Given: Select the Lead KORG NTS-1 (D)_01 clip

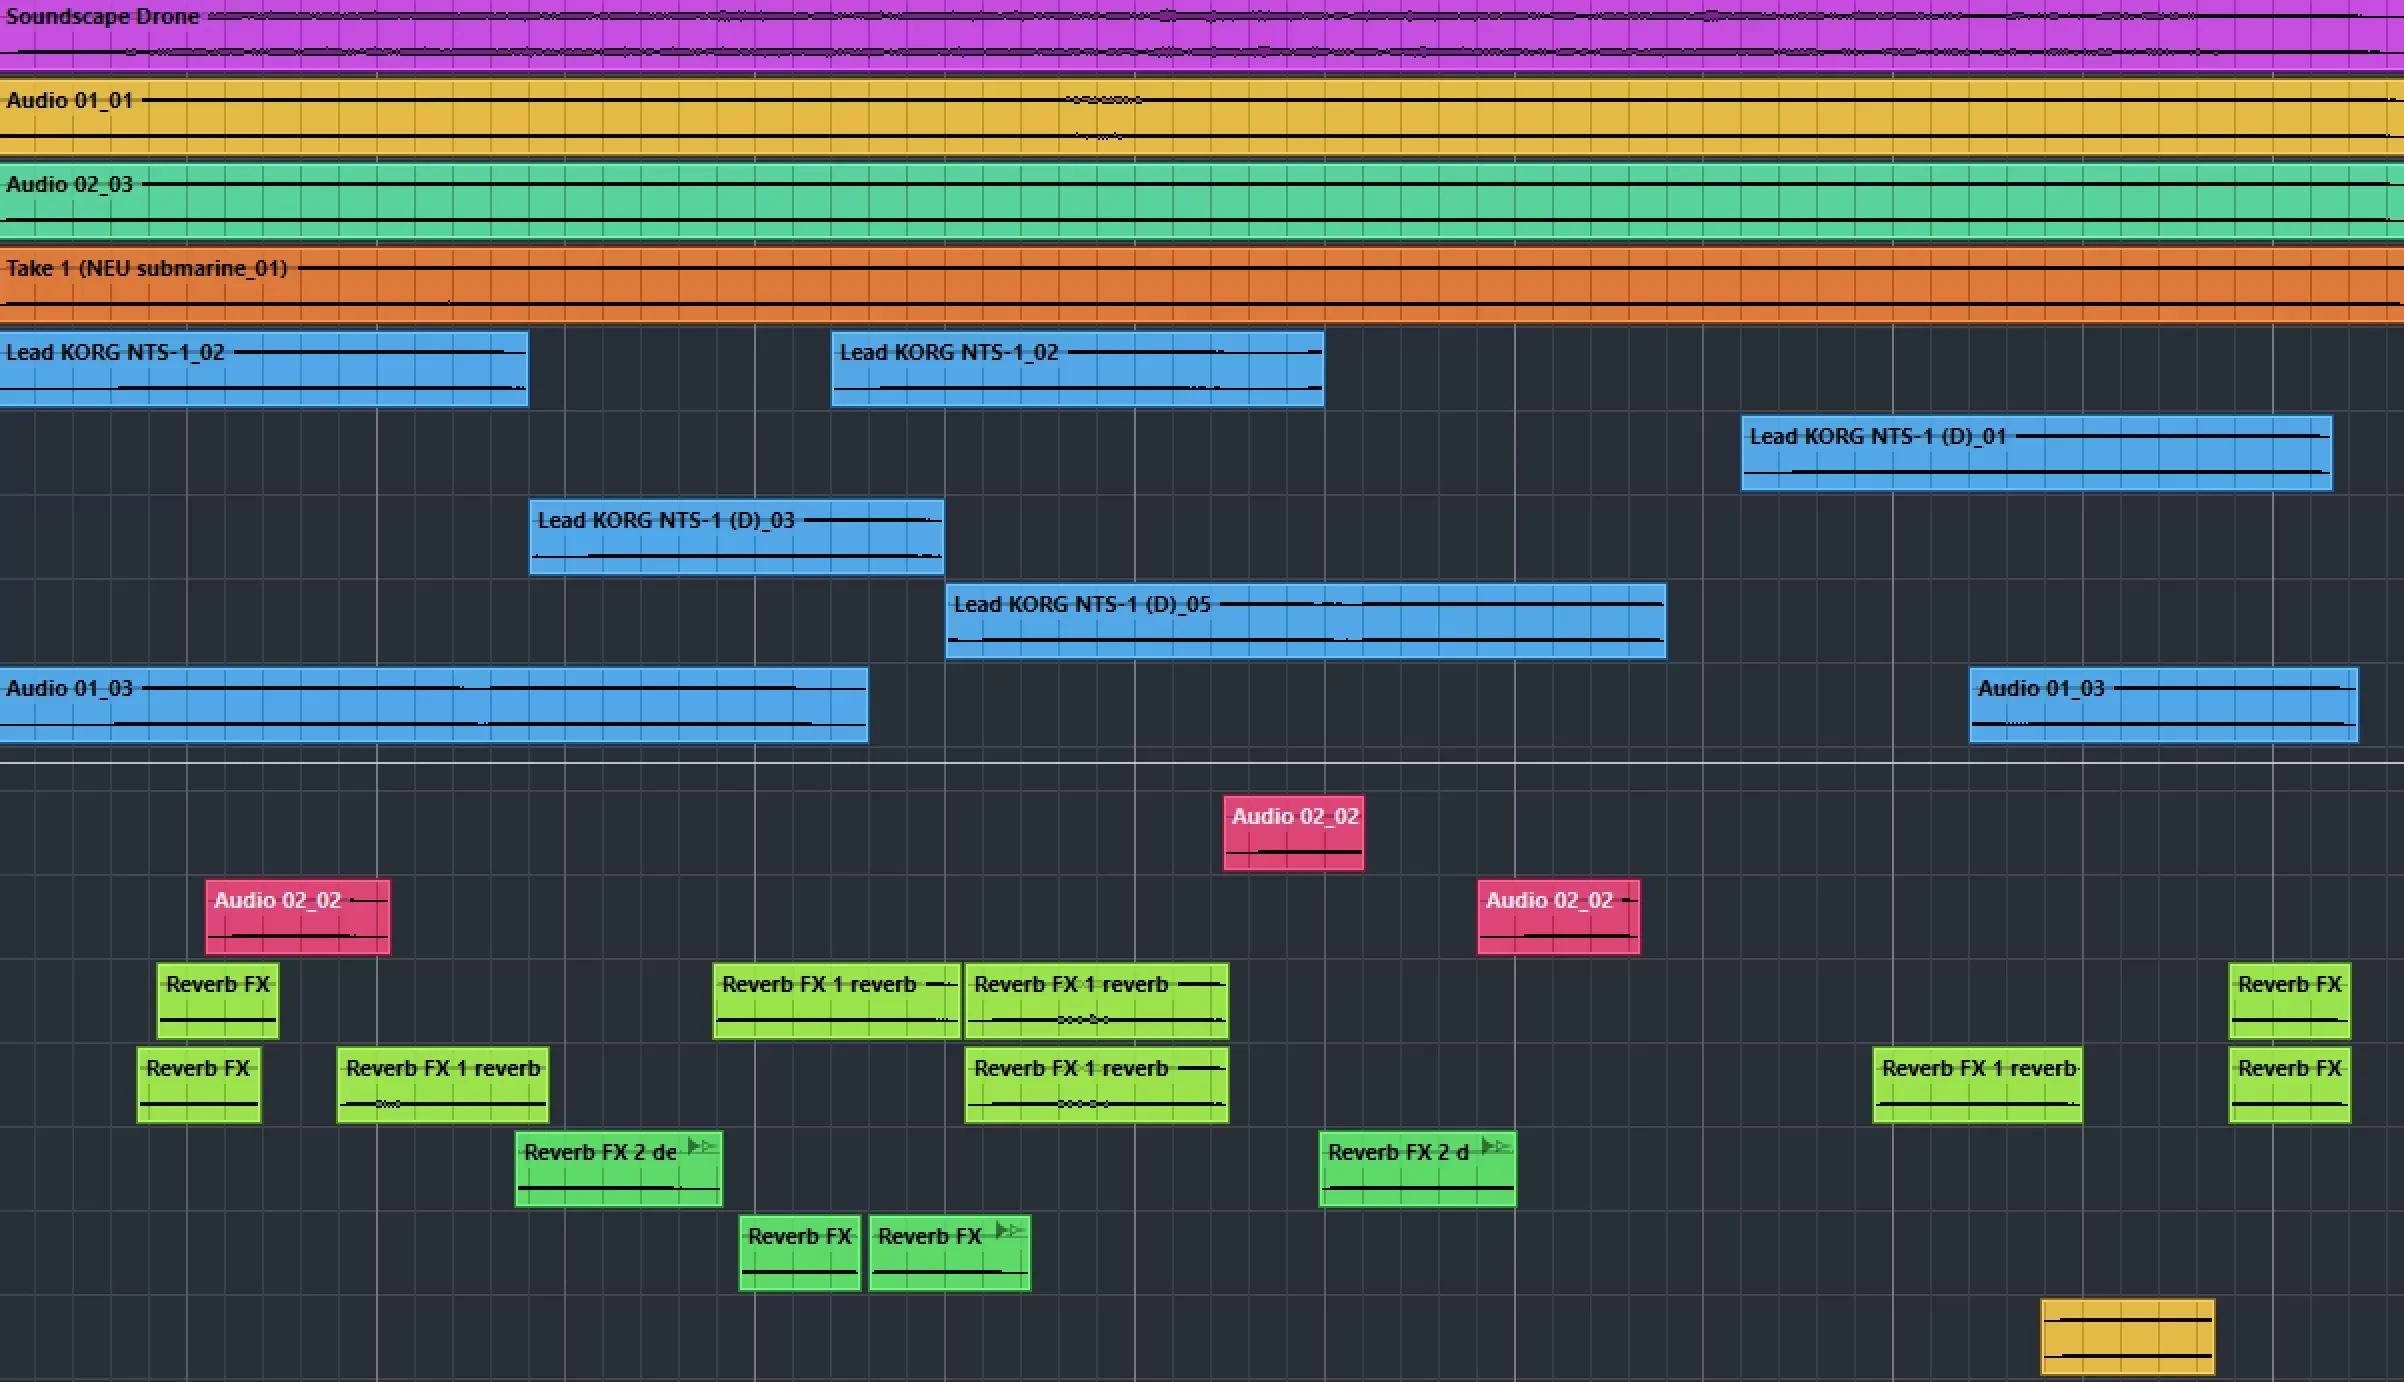Looking at the screenshot, I should pos(2036,454).
